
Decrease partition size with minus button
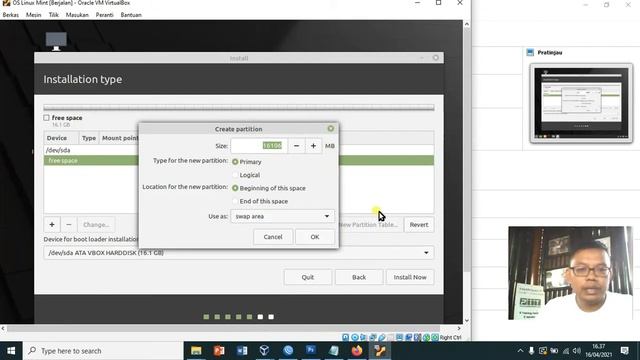(296, 146)
